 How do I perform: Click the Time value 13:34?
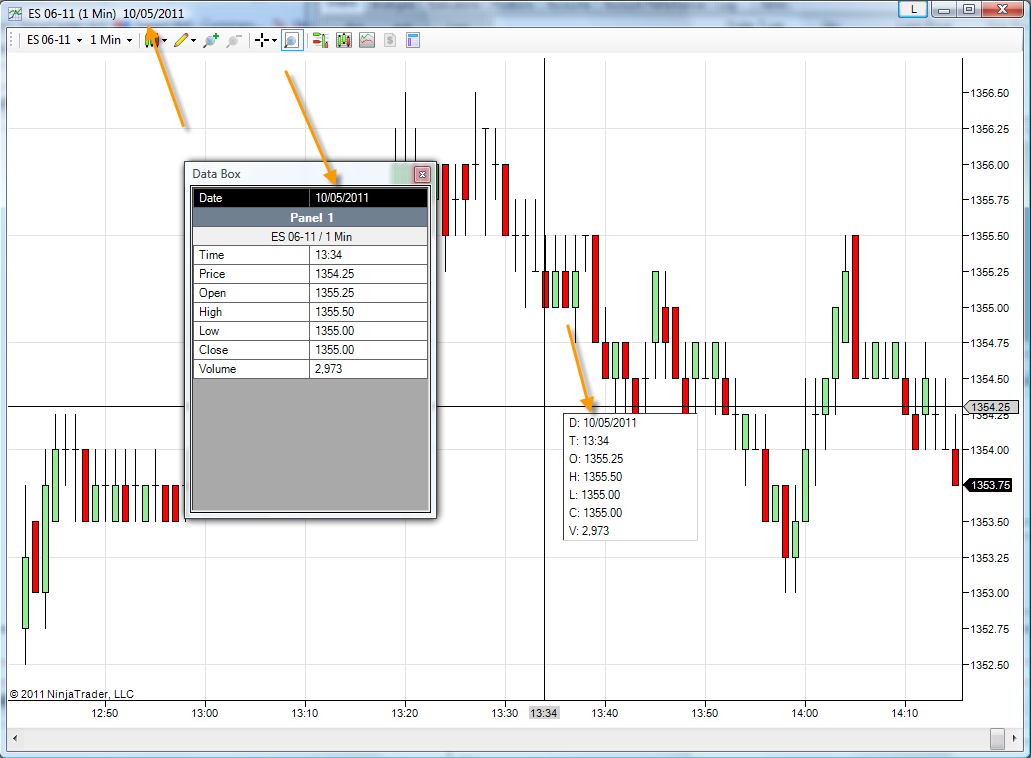(x=368, y=255)
